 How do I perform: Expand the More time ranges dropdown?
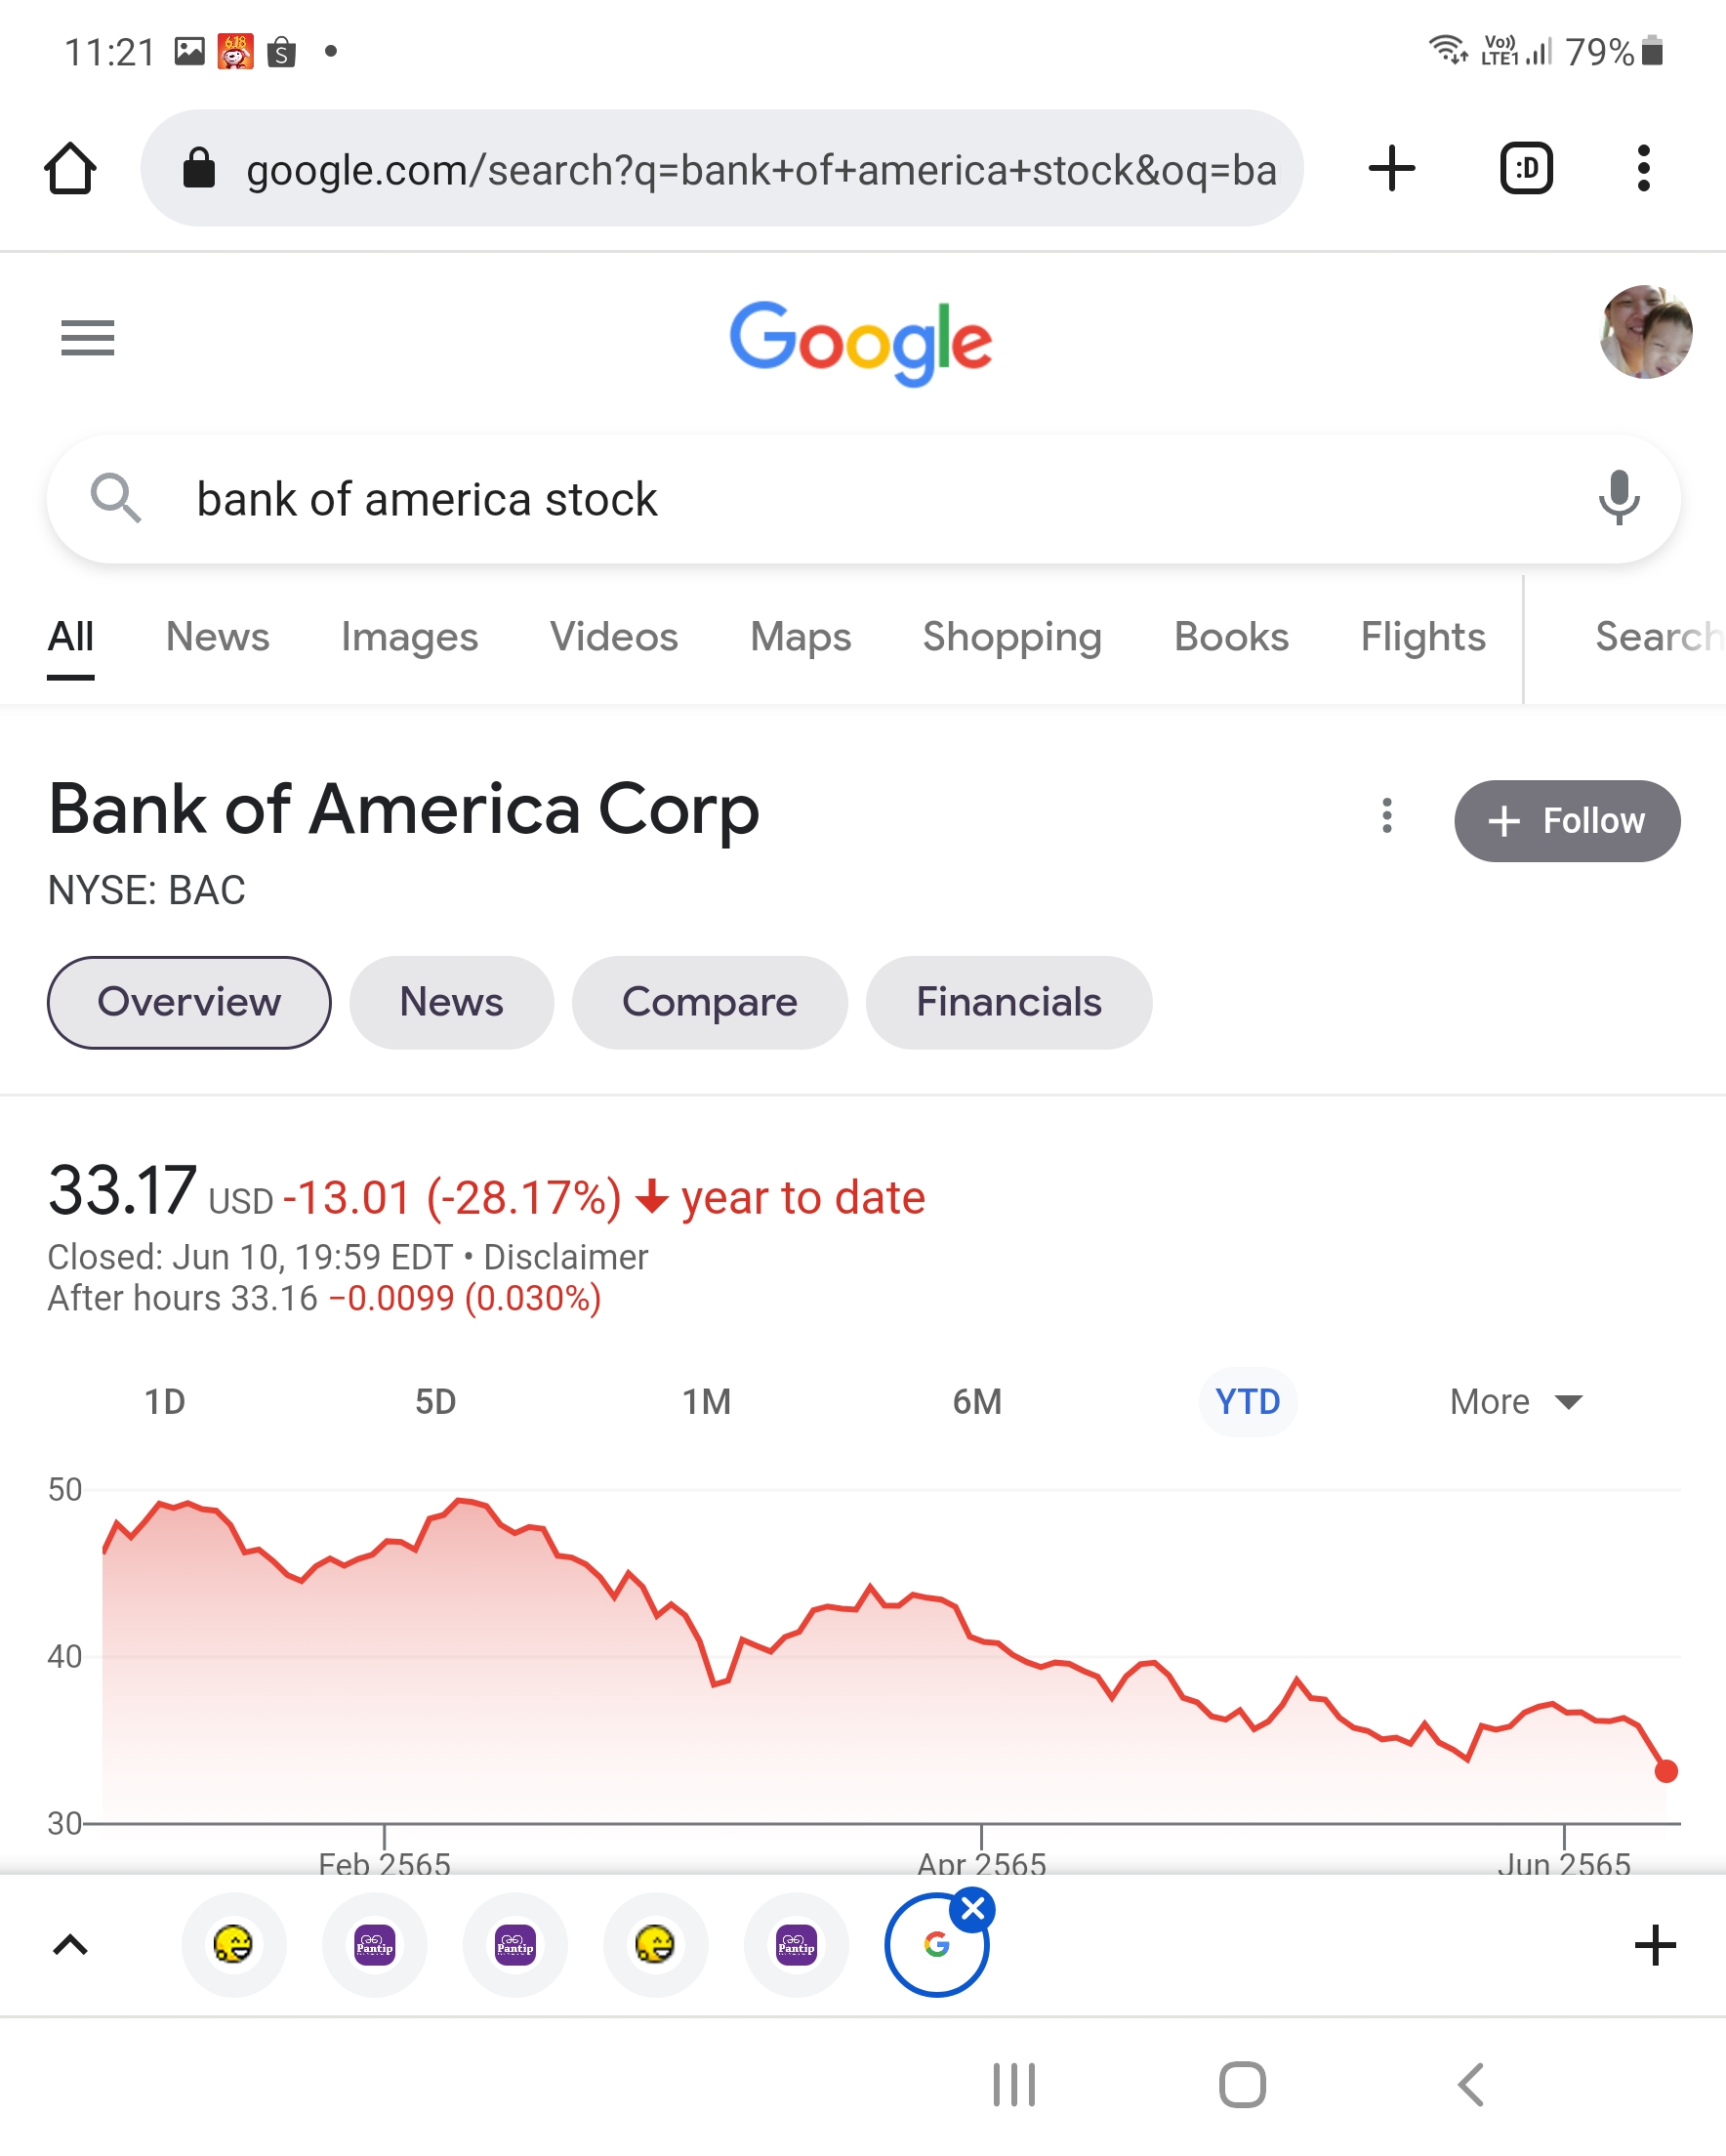pos(1515,1402)
